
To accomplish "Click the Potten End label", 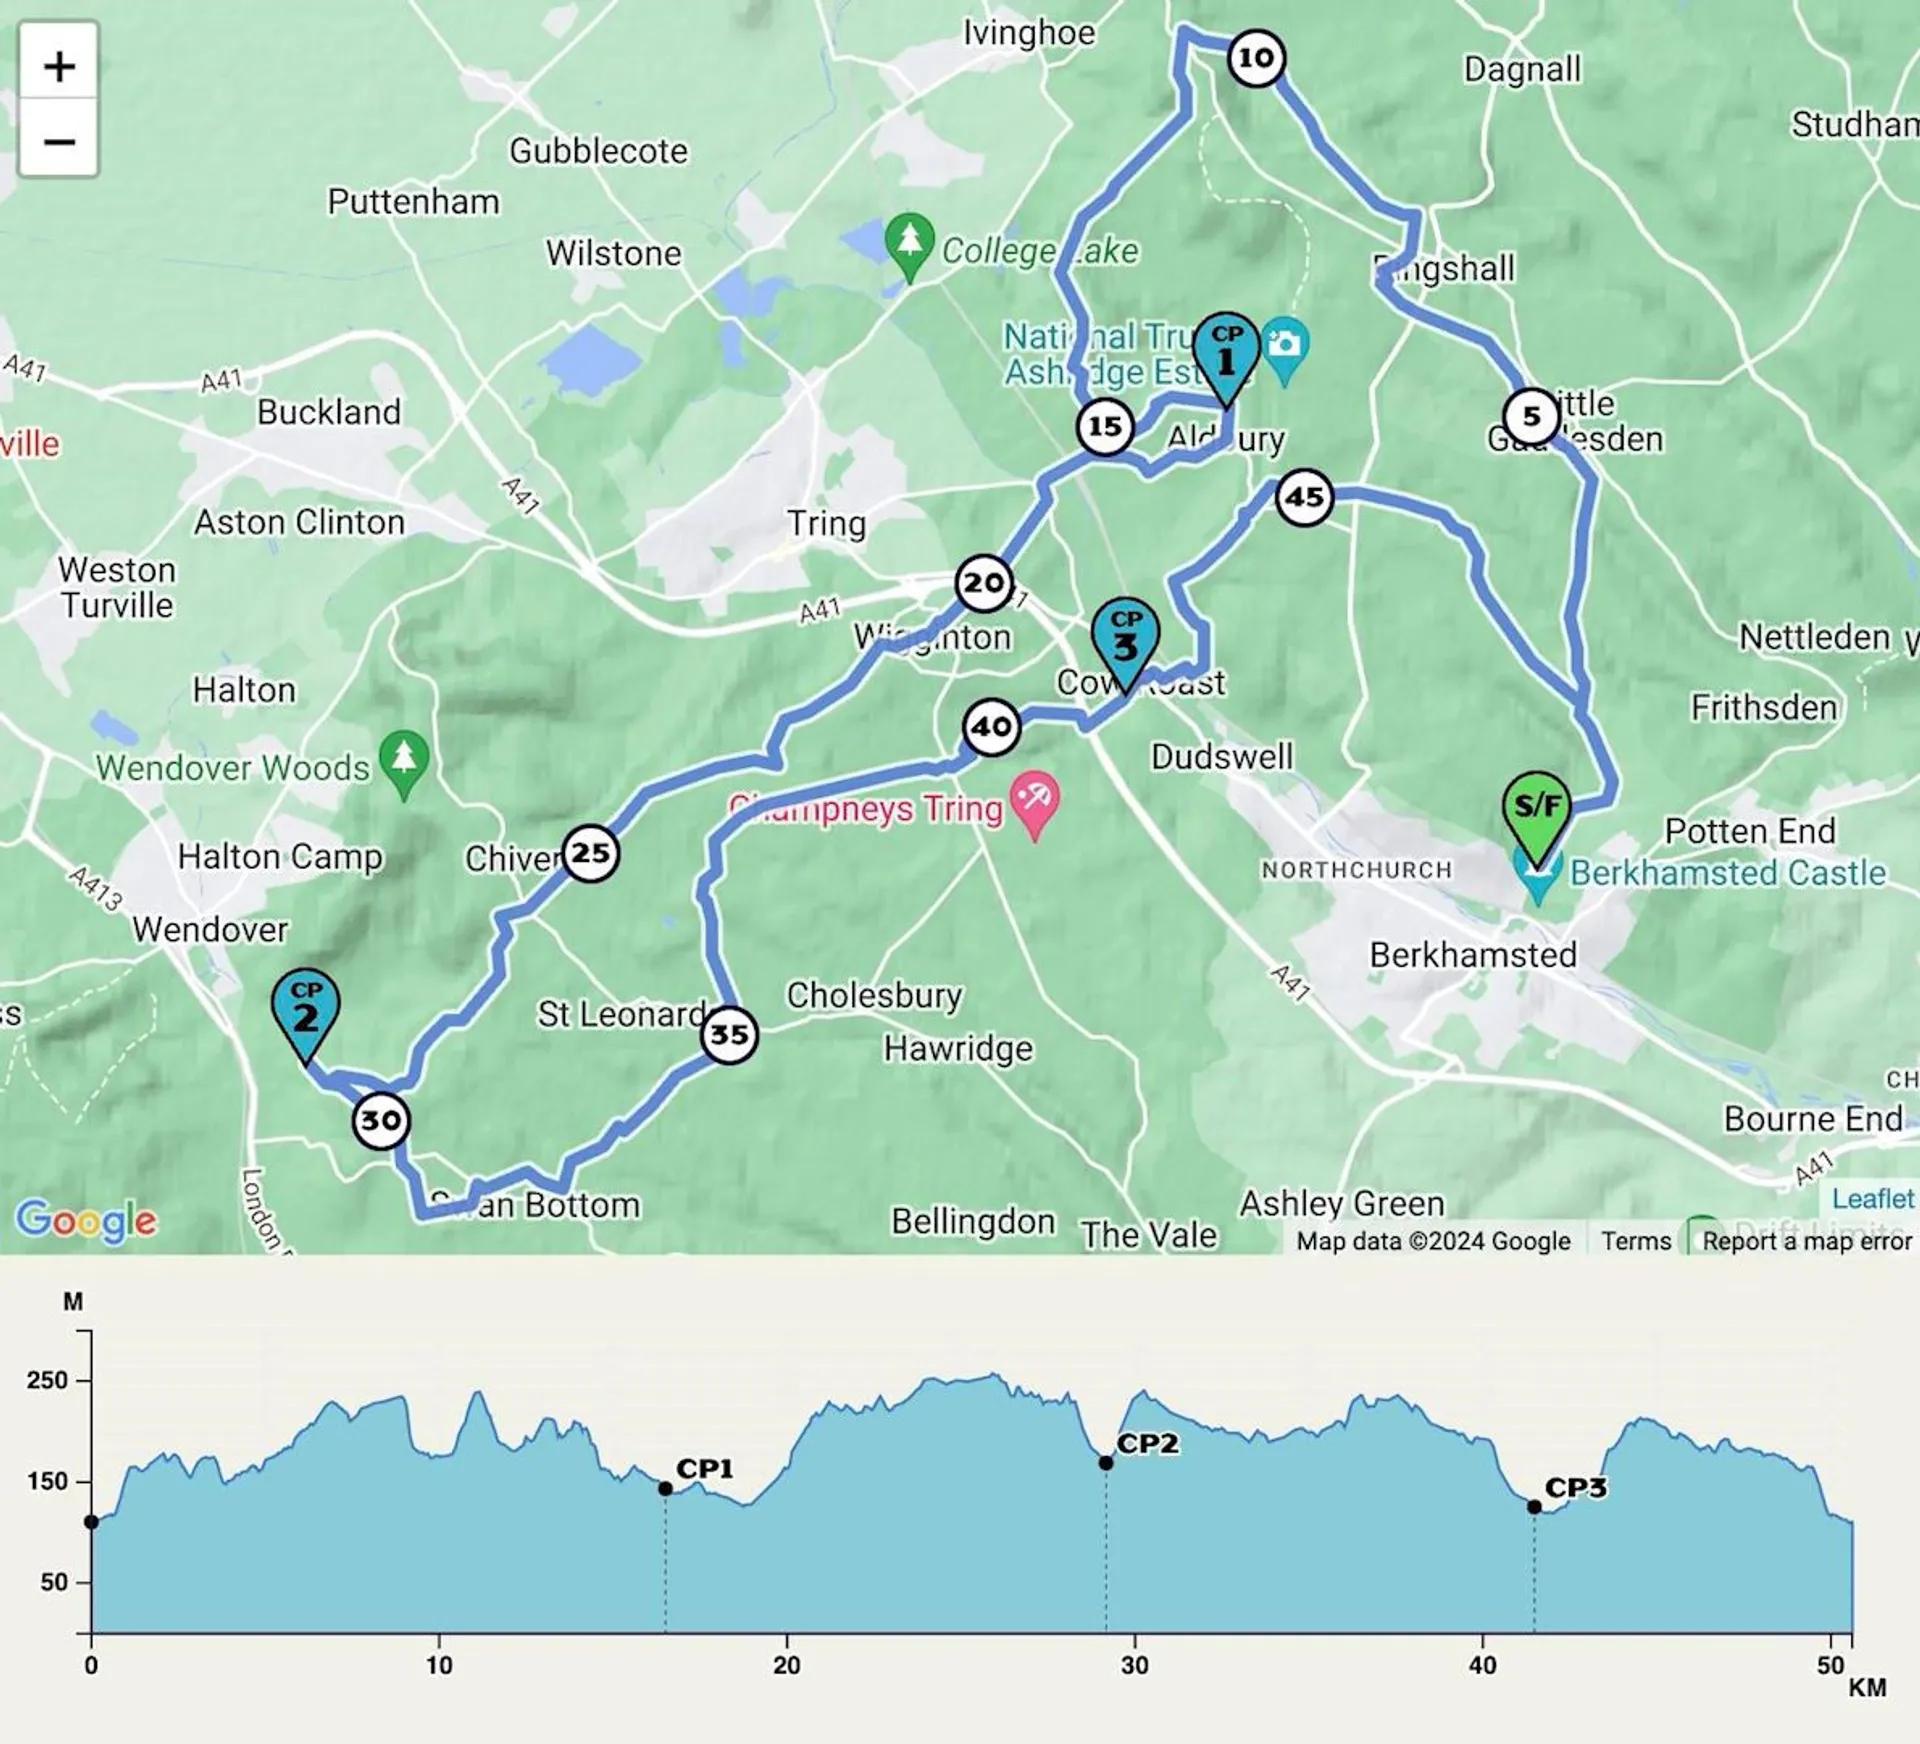I will tap(1750, 831).
